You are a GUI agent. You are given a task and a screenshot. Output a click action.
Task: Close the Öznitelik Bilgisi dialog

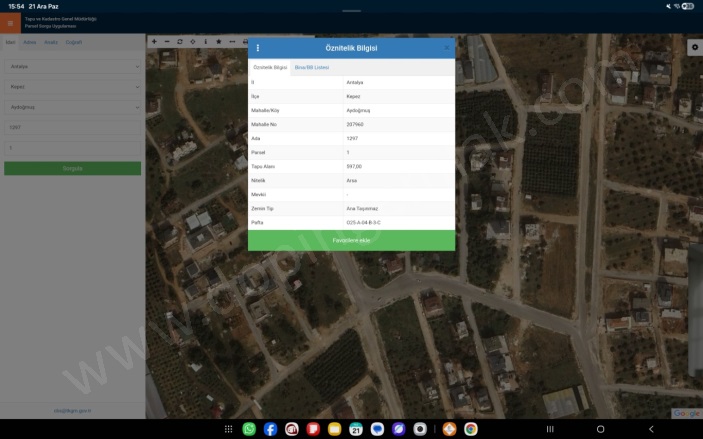coord(446,48)
